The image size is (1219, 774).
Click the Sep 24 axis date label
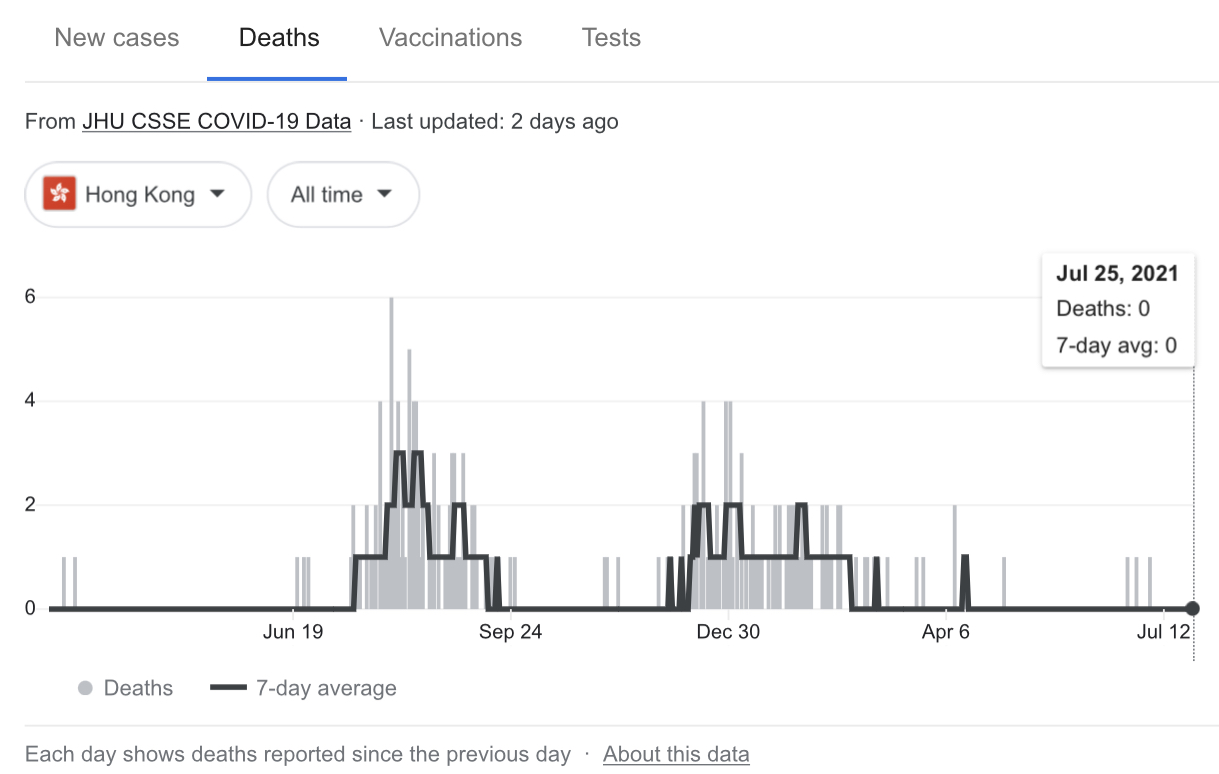(x=510, y=632)
